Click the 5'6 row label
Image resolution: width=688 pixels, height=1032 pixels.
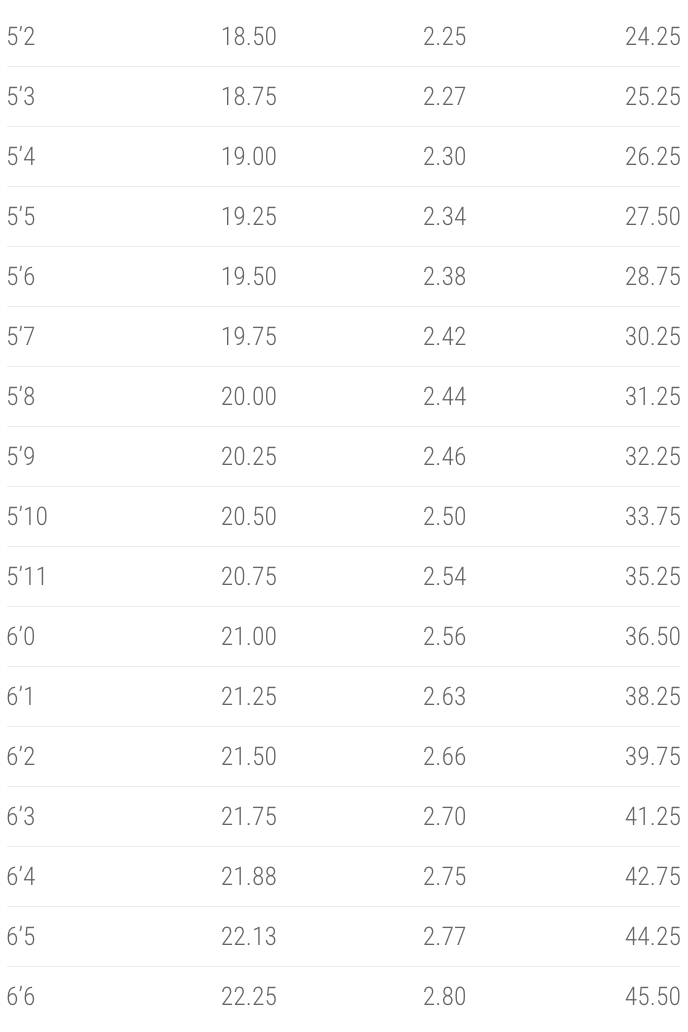click(x=21, y=277)
